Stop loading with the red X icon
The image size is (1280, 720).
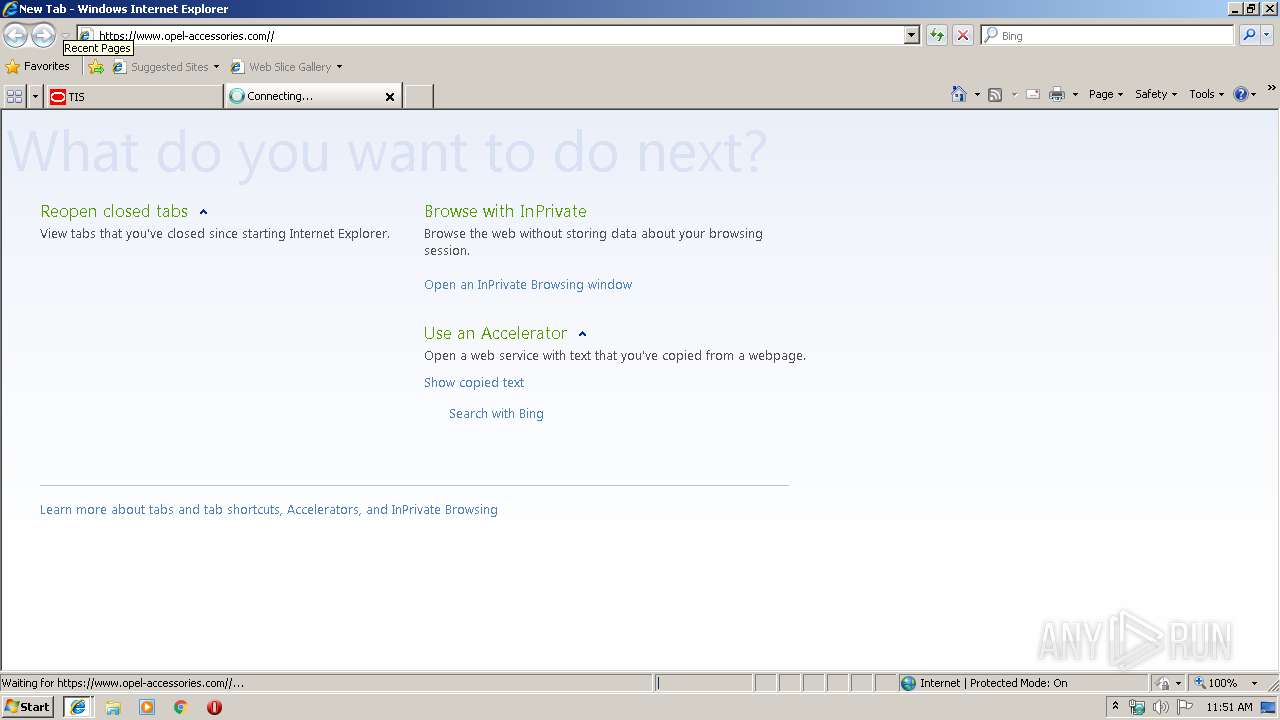pos(962,36)
